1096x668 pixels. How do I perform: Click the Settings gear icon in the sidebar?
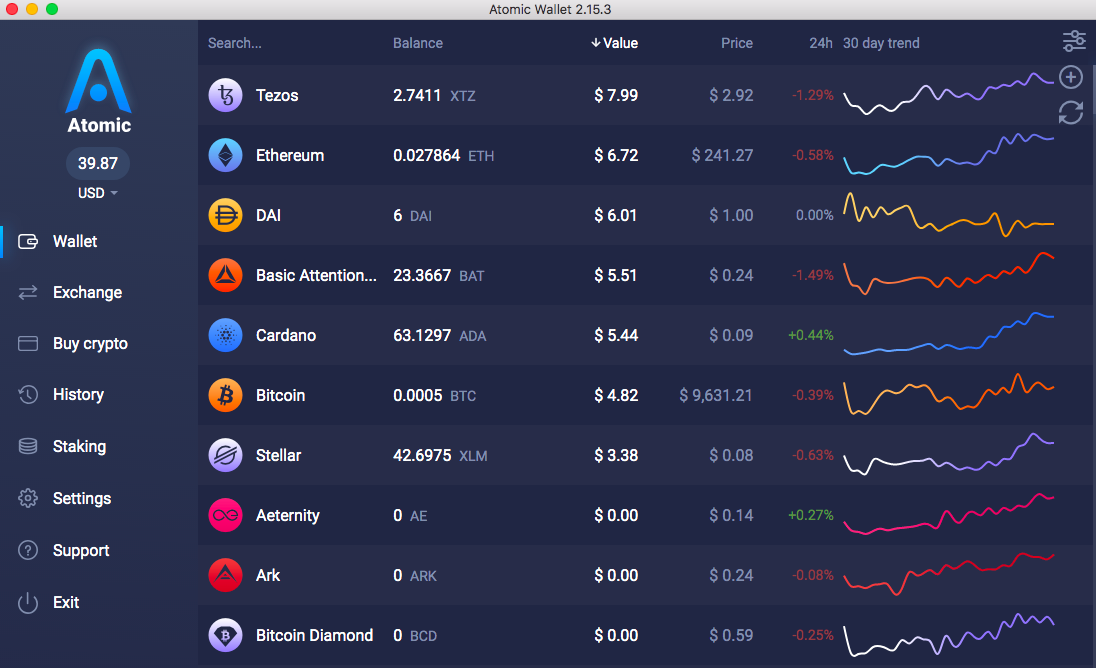click(28, 498)
